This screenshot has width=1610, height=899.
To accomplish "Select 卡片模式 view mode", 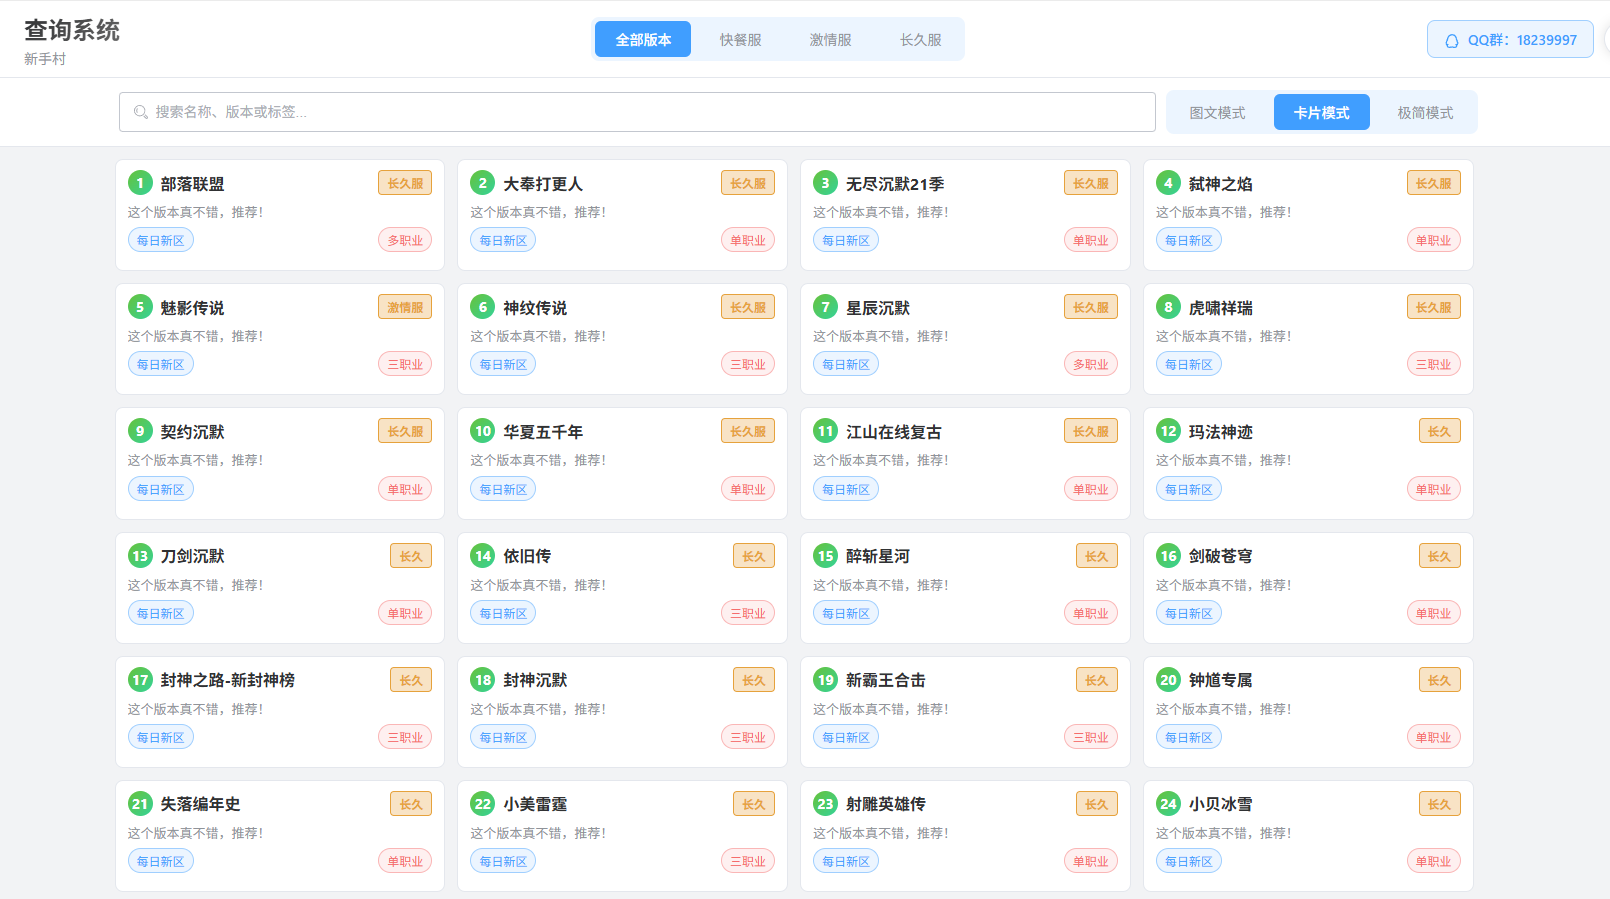I will pyautogui.click(x=1321, y=113).
